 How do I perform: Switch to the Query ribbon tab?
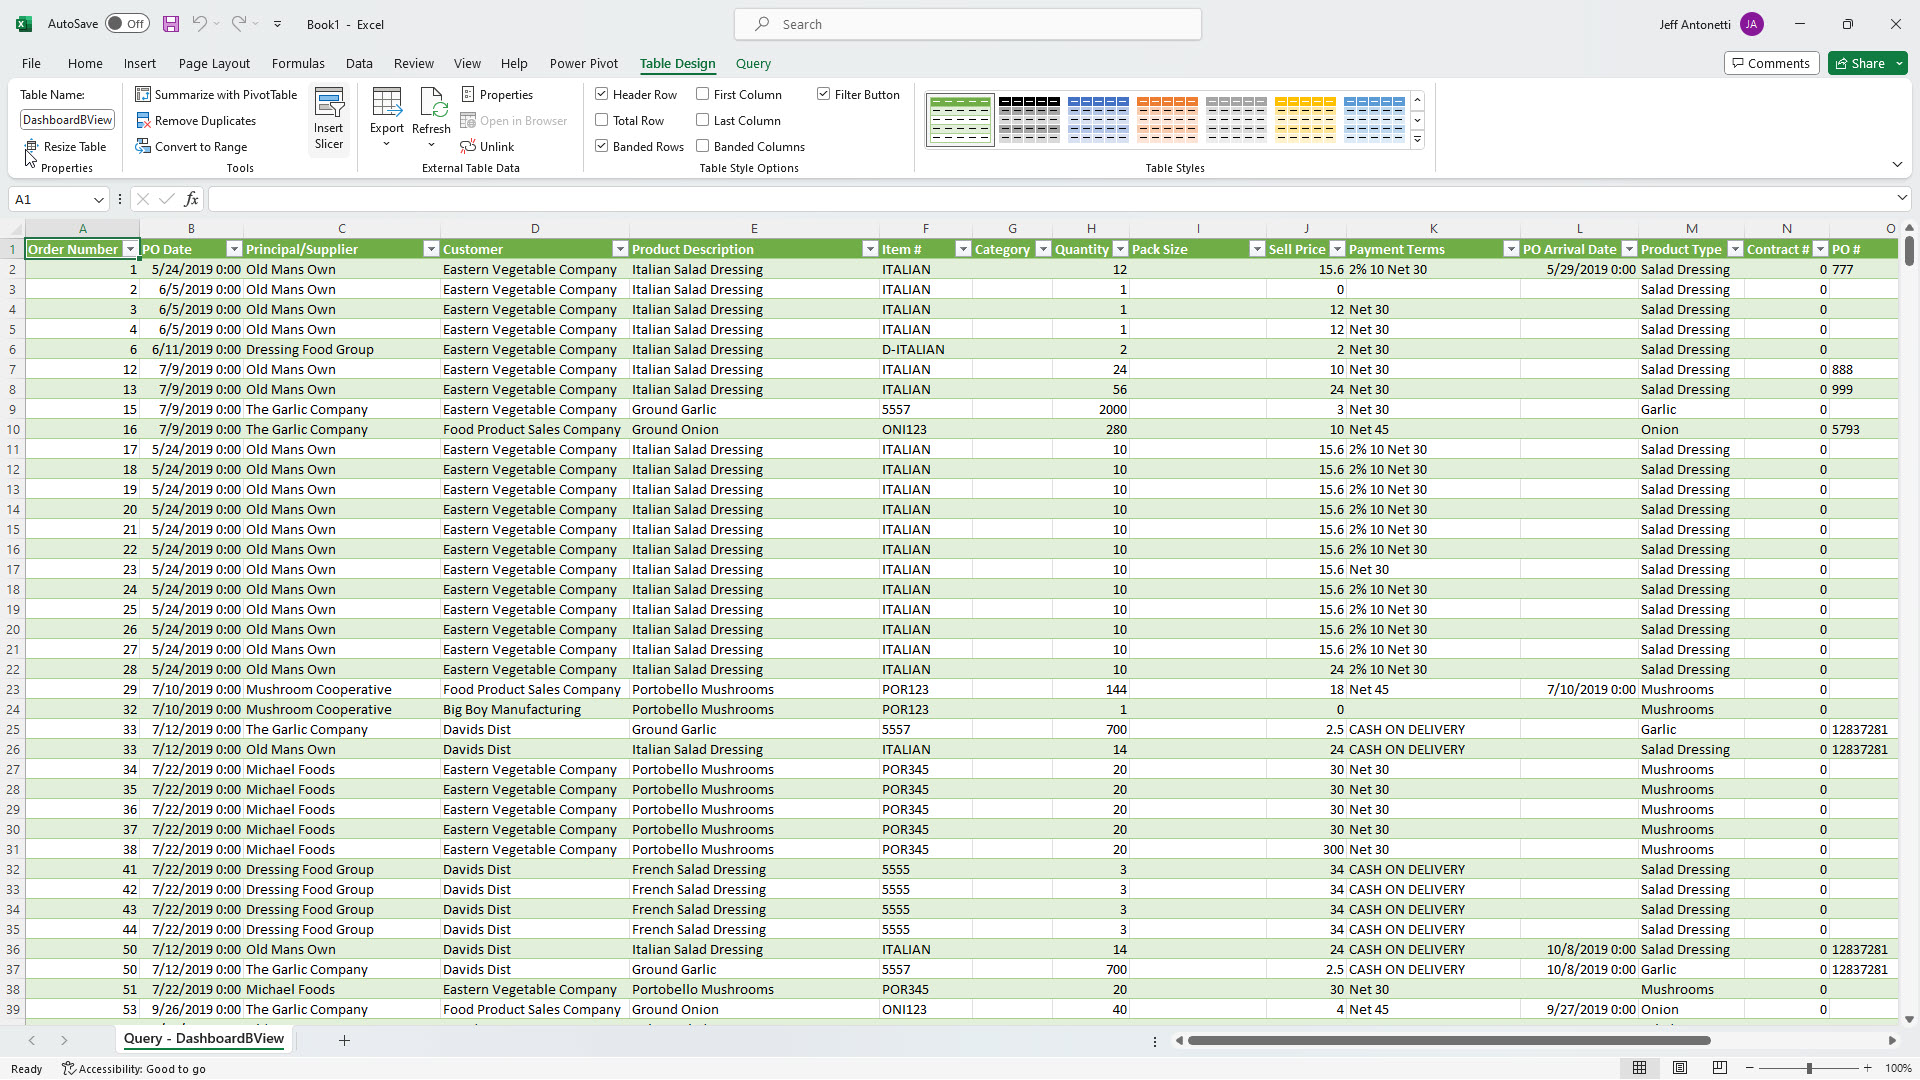click(x=753, y=63)
